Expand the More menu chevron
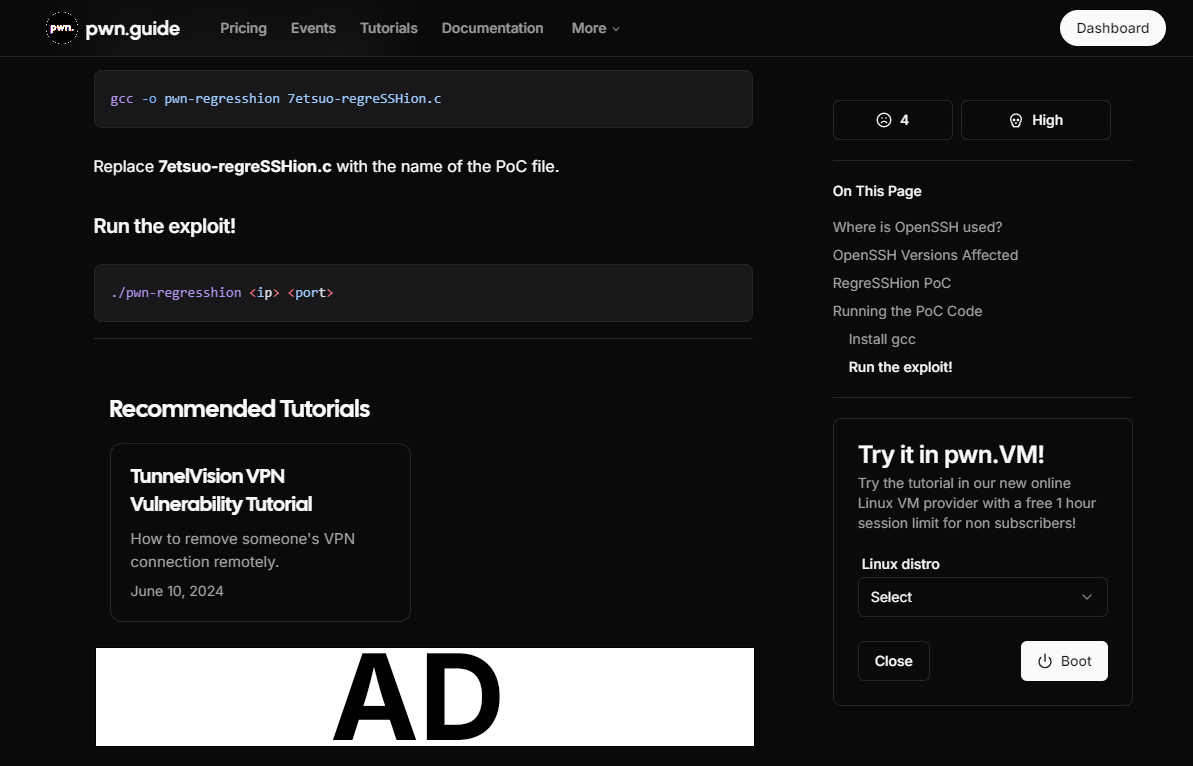 tap(616, 29)
